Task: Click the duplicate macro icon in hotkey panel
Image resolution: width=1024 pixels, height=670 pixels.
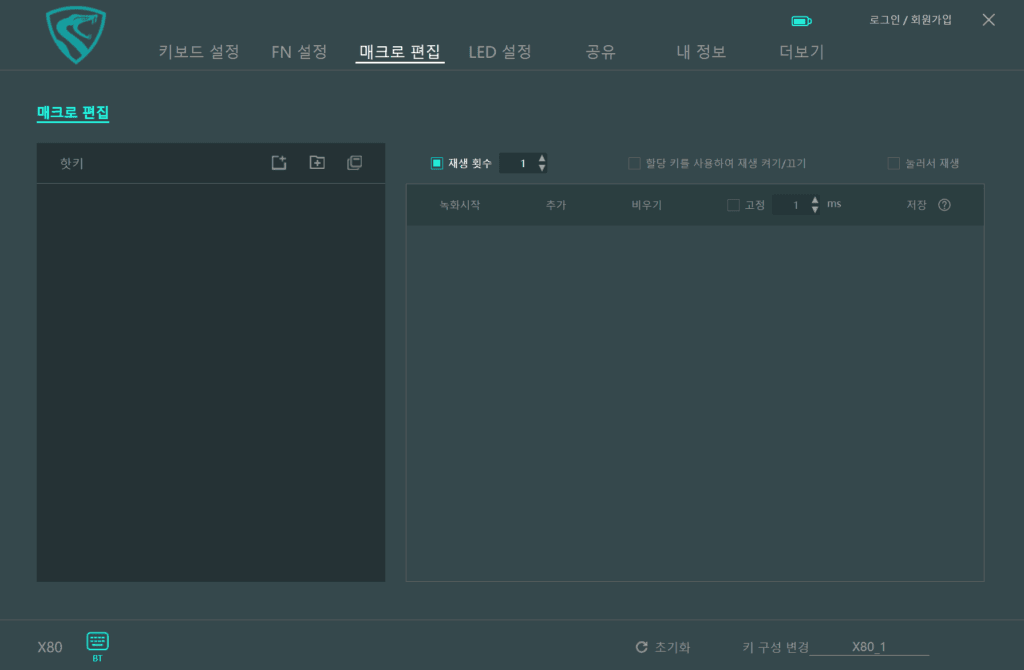Action: coord(354,163)
